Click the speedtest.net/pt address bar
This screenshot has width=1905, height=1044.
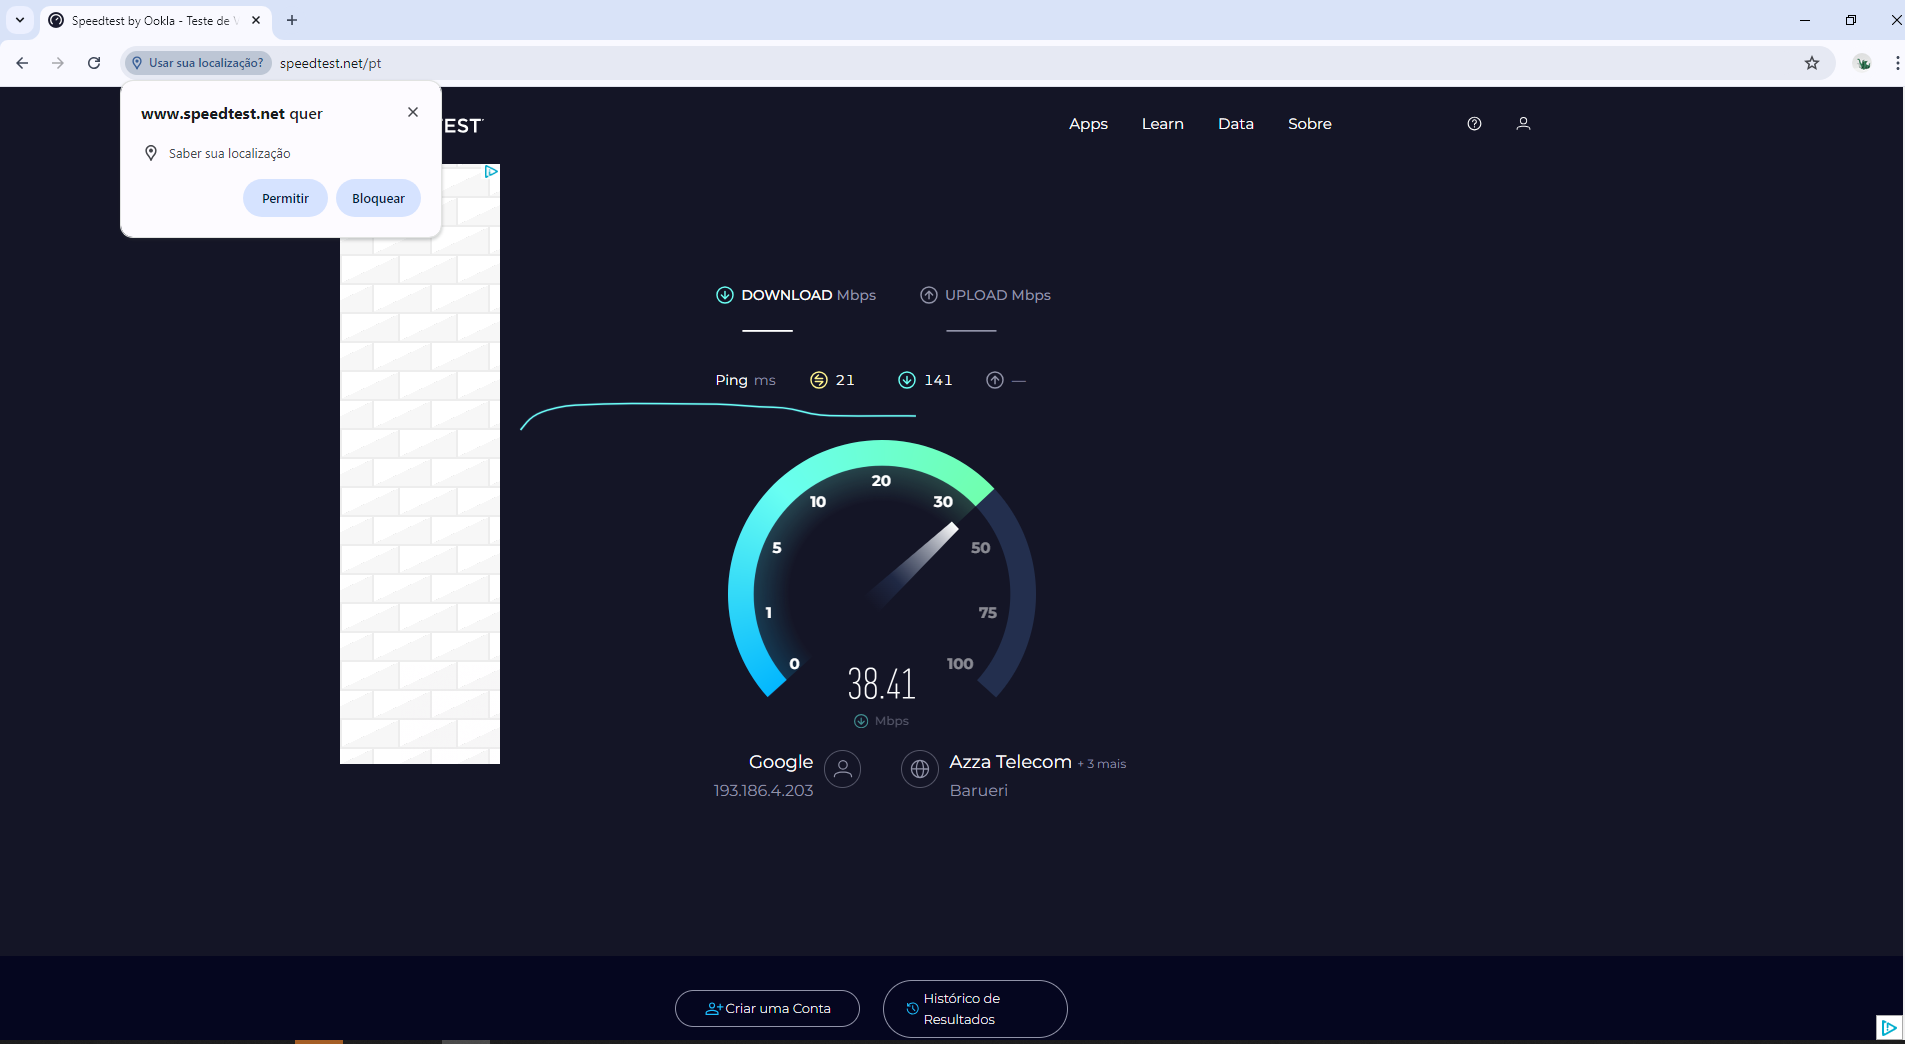point(331,63)
